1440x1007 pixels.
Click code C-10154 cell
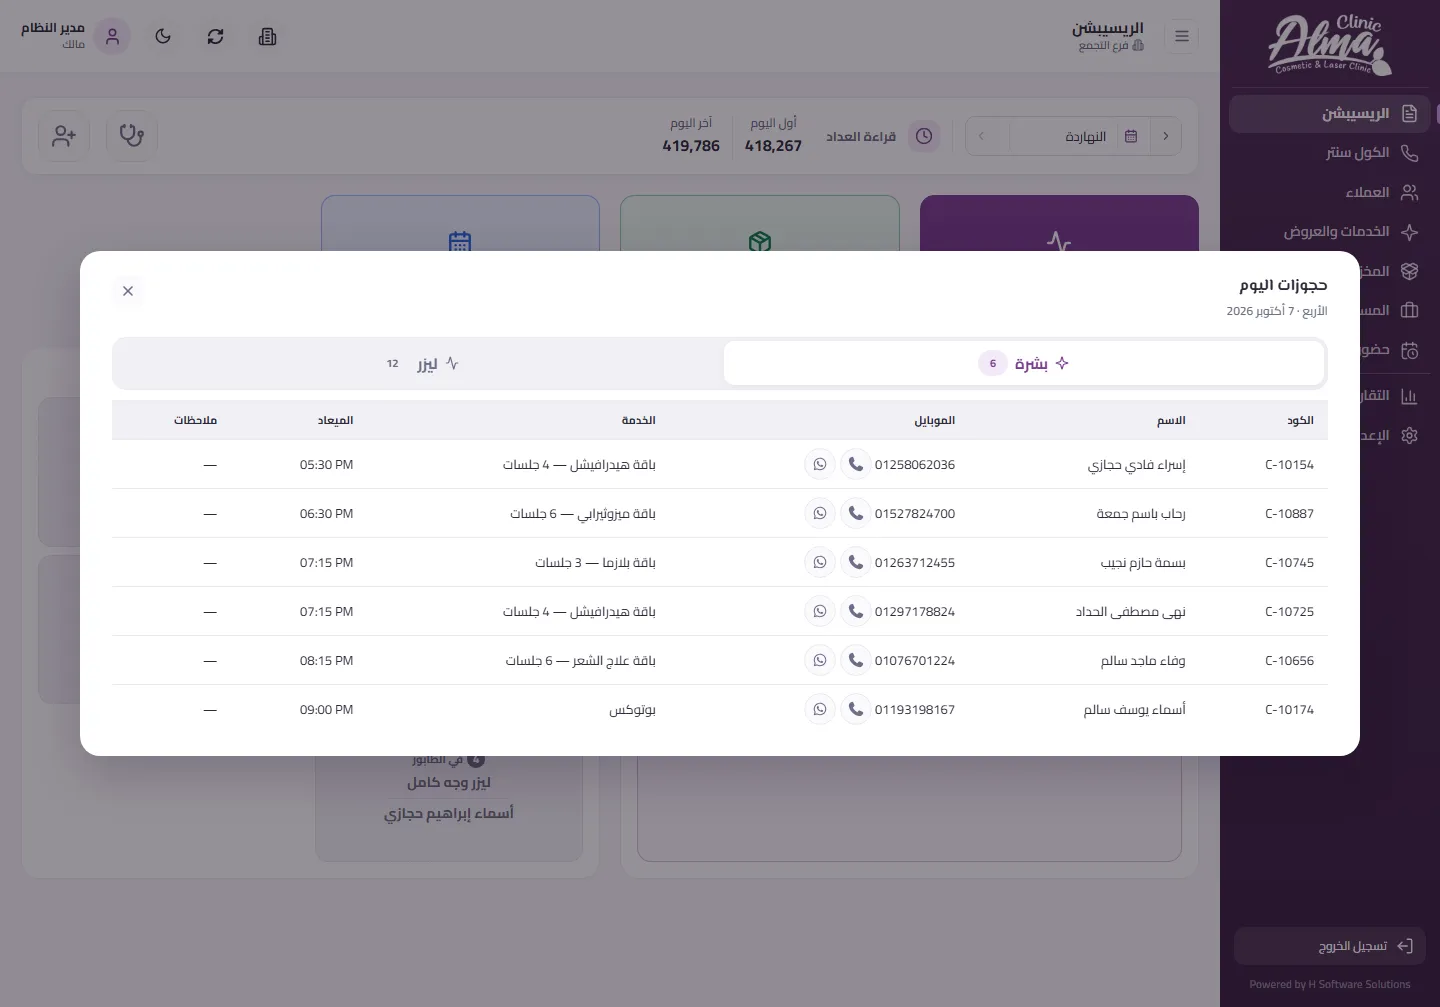point(1289,465)
